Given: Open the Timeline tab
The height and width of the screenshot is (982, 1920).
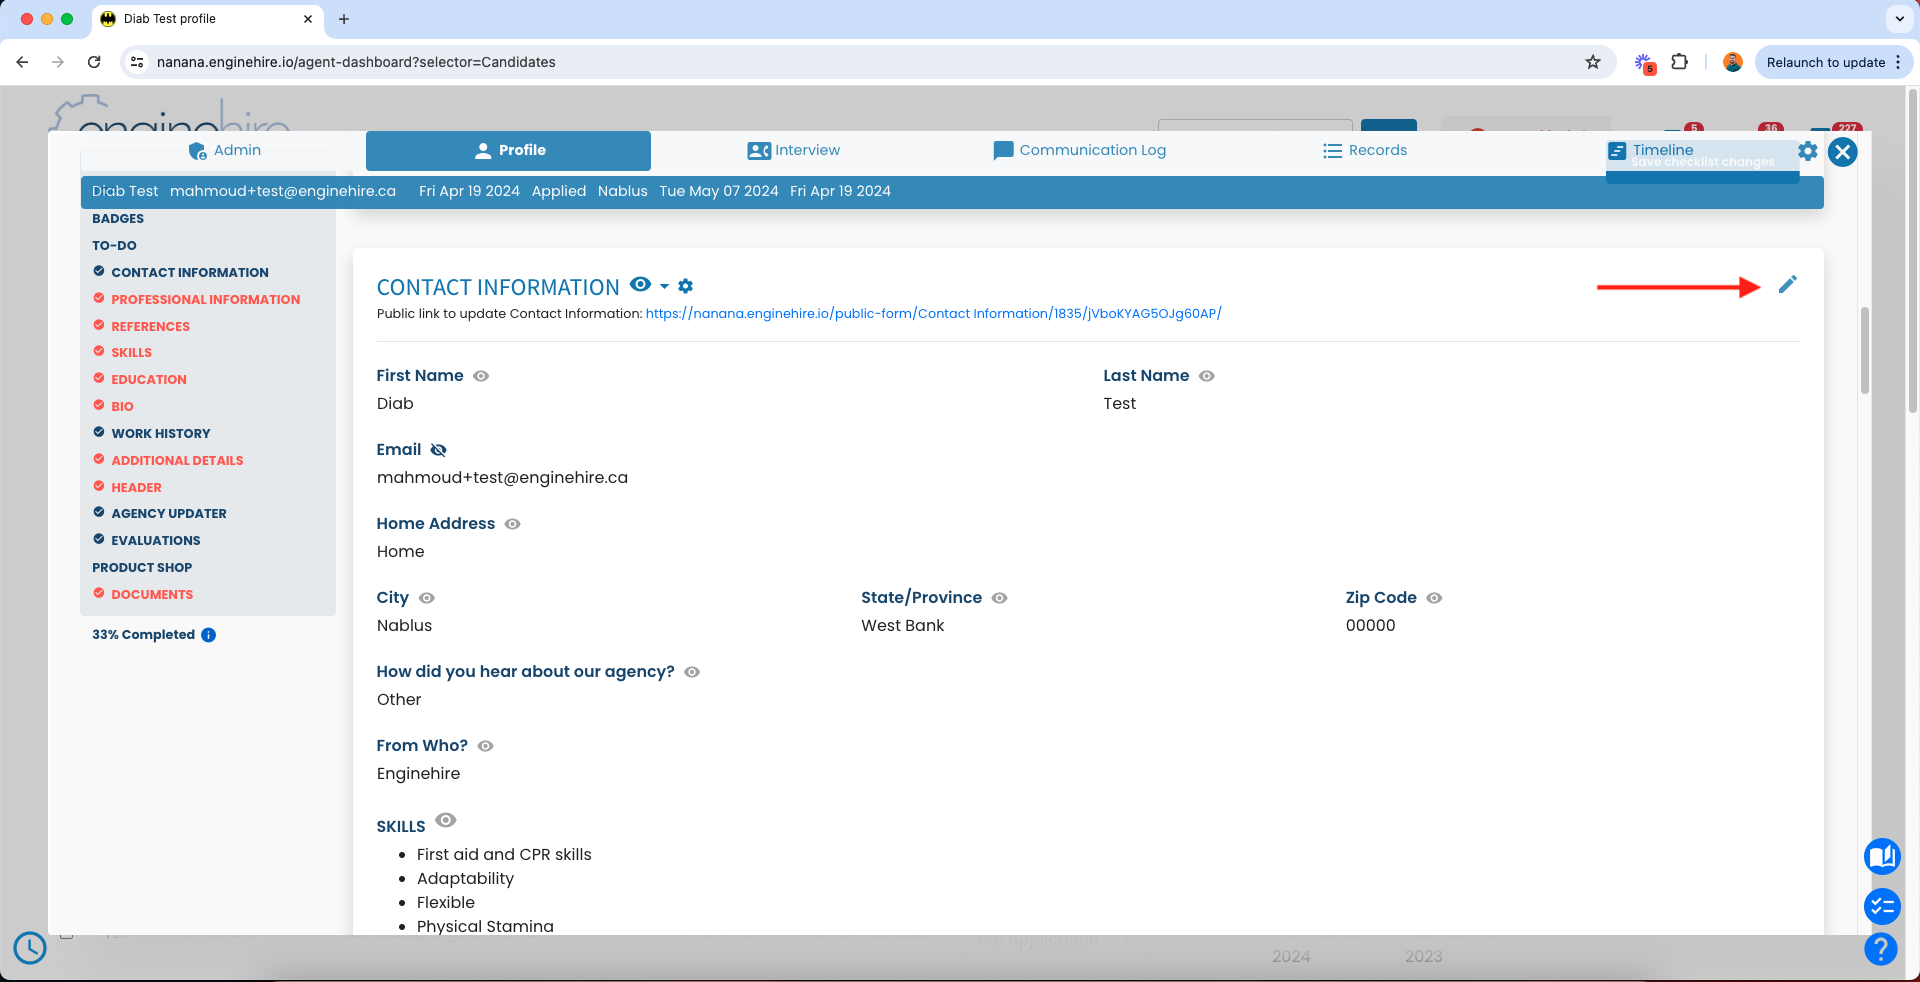Looking at the screenshot, I should [1651, 150].
